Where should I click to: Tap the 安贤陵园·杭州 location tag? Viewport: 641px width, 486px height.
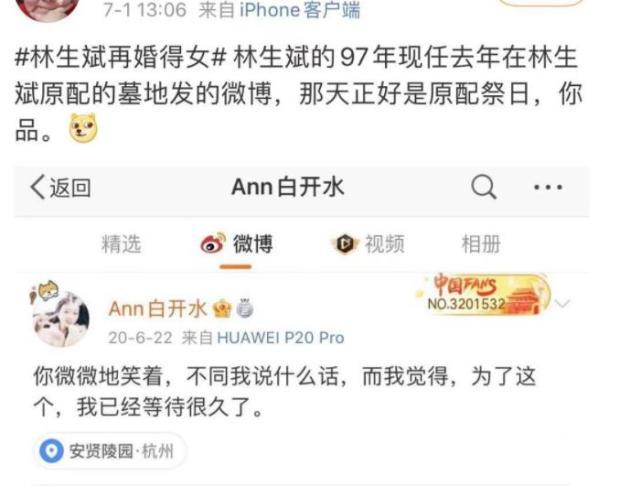point(110,451)
